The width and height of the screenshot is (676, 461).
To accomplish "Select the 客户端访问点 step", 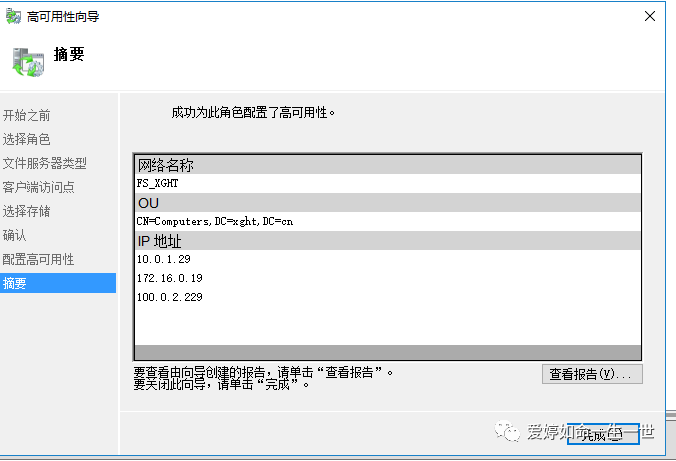I will tap(39, 187).
